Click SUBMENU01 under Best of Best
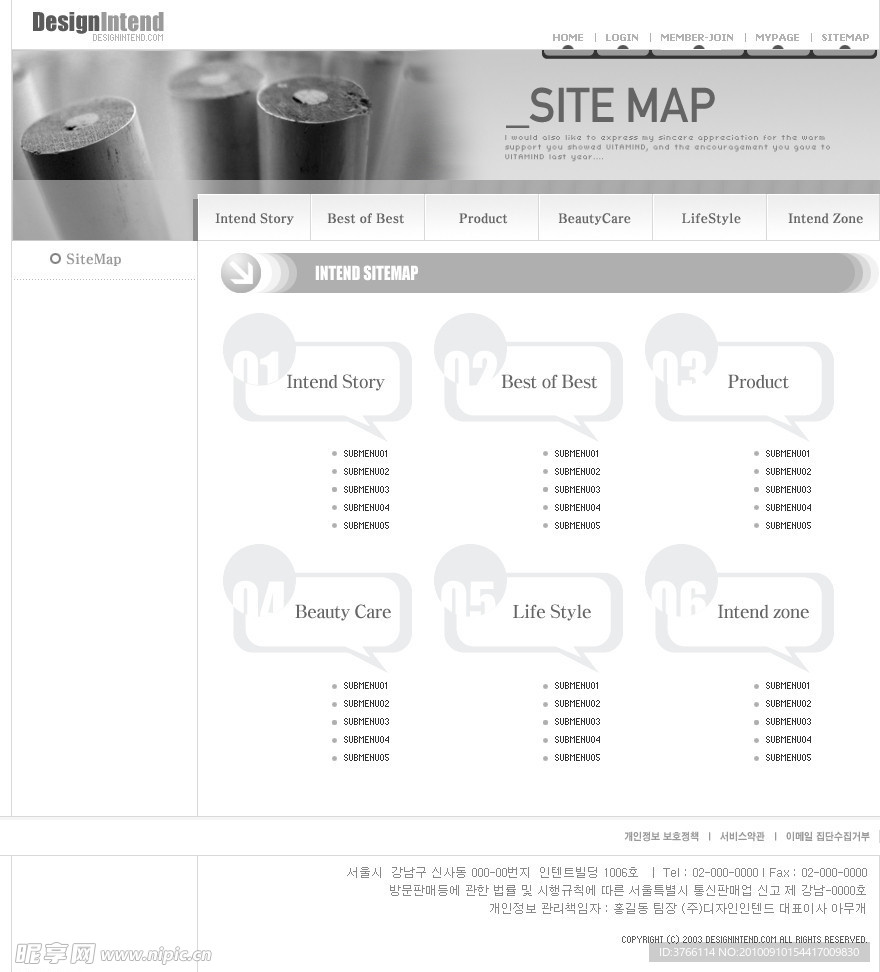The width and height of the screenshot is (880, 972). tap(576, 454)
